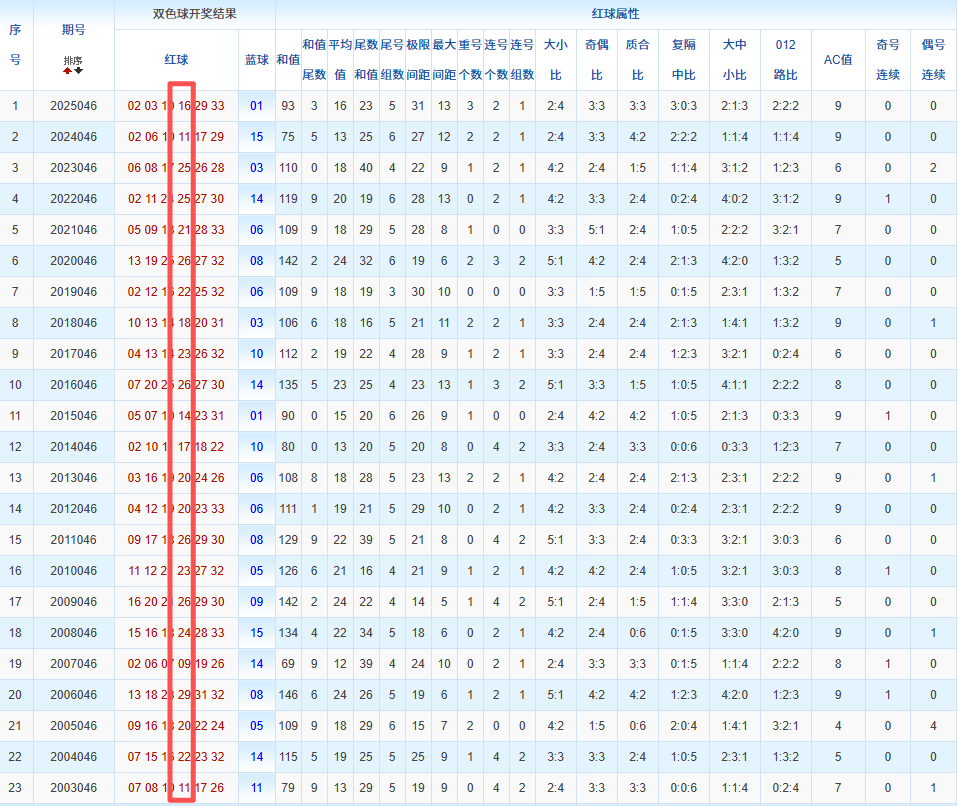The height and width of the screenshot is (806, 959).
Task: Click the 红球属性 group header
Action: coord(615,13)
